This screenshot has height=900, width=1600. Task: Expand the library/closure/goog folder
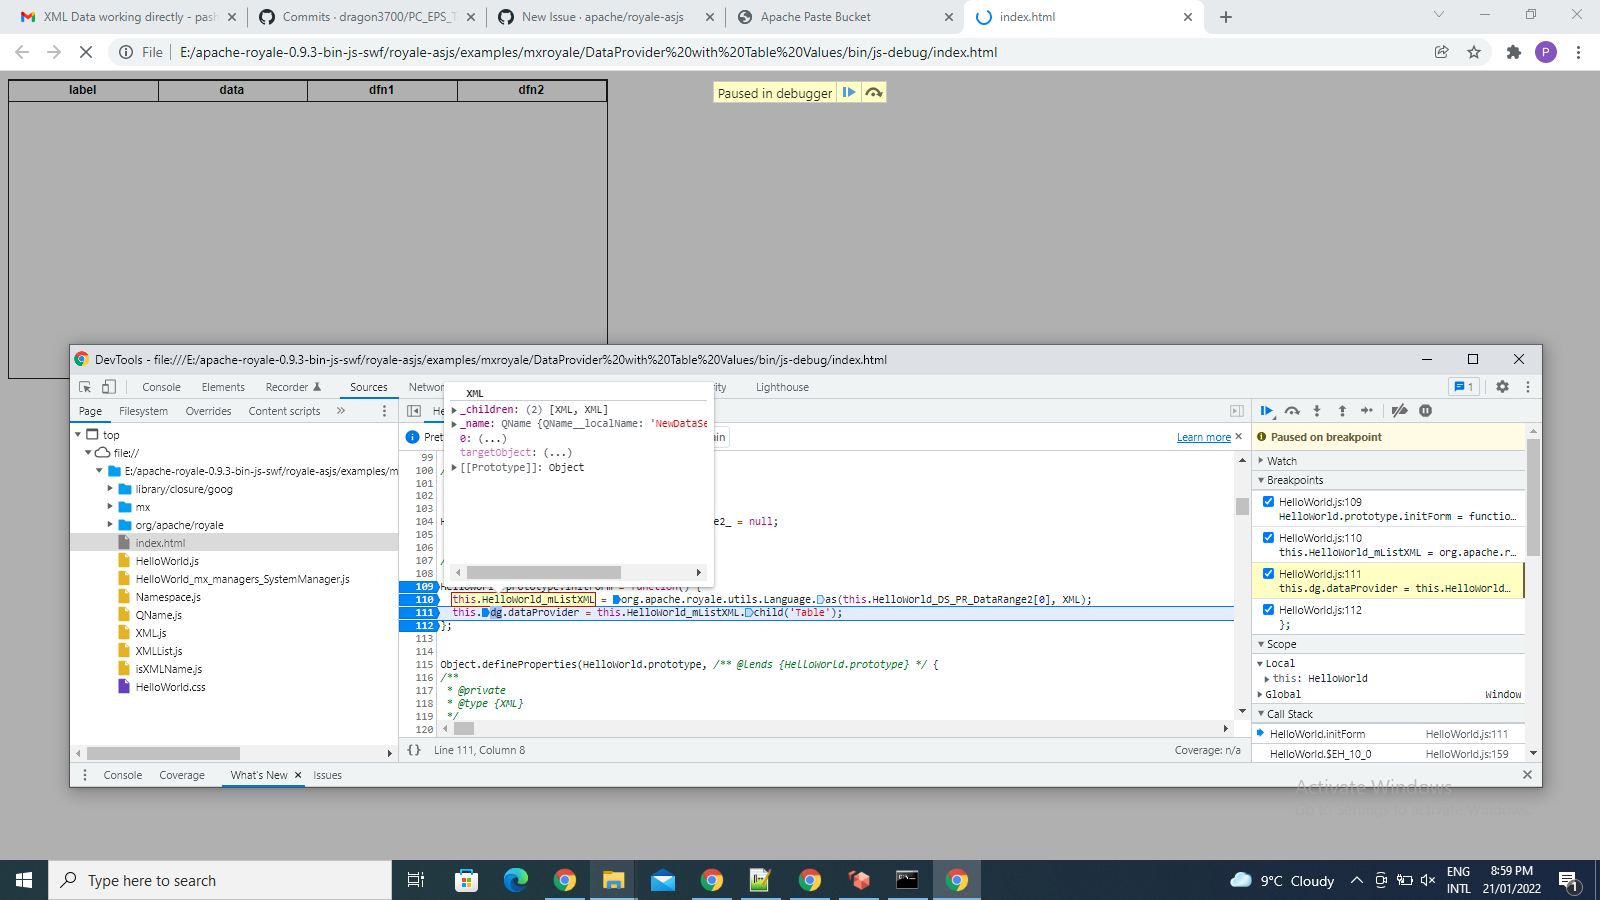(x=110, y=489)
